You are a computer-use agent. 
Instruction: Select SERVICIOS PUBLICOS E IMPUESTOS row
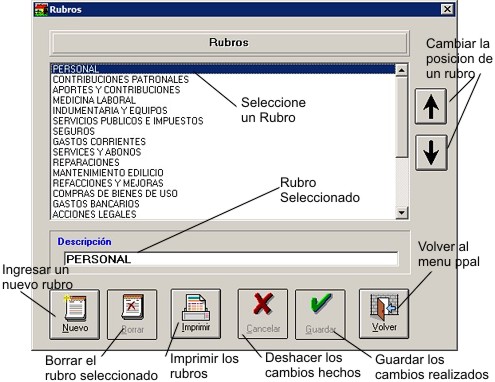pyautogui.click(x=223, y=121)
